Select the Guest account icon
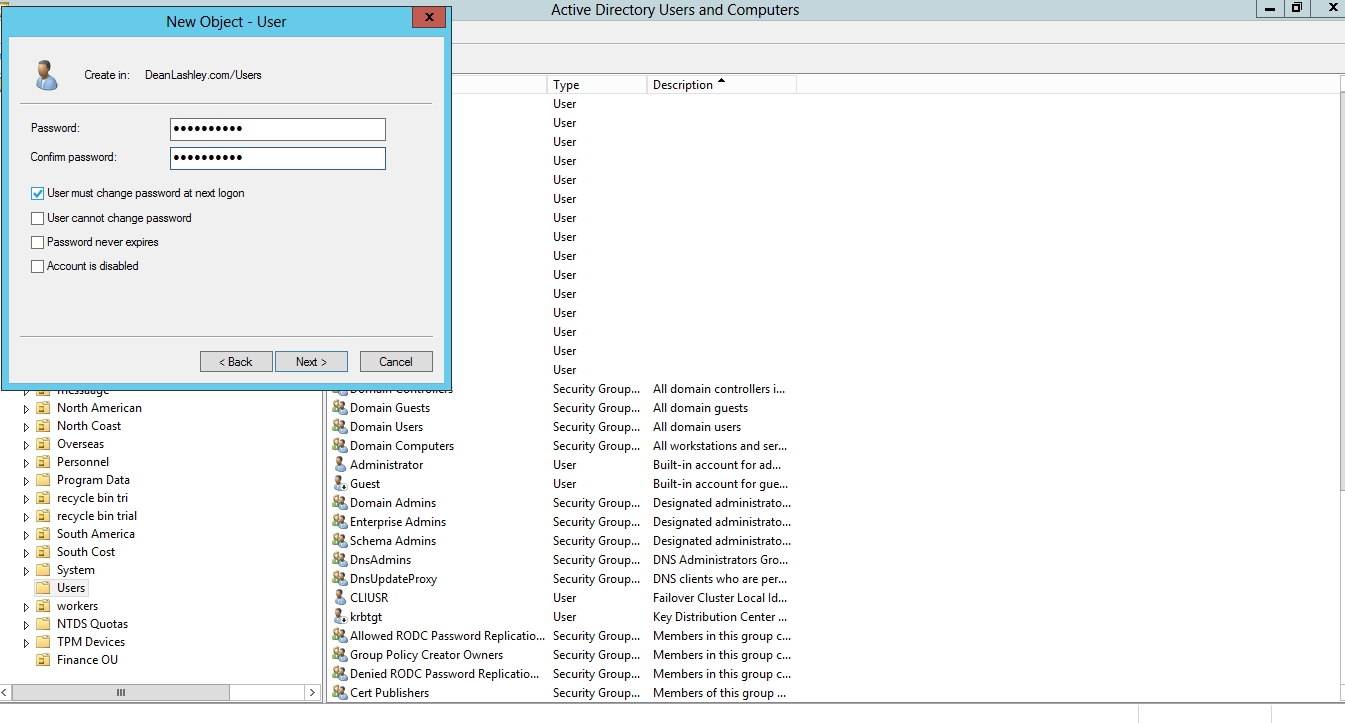 (339, 484)
